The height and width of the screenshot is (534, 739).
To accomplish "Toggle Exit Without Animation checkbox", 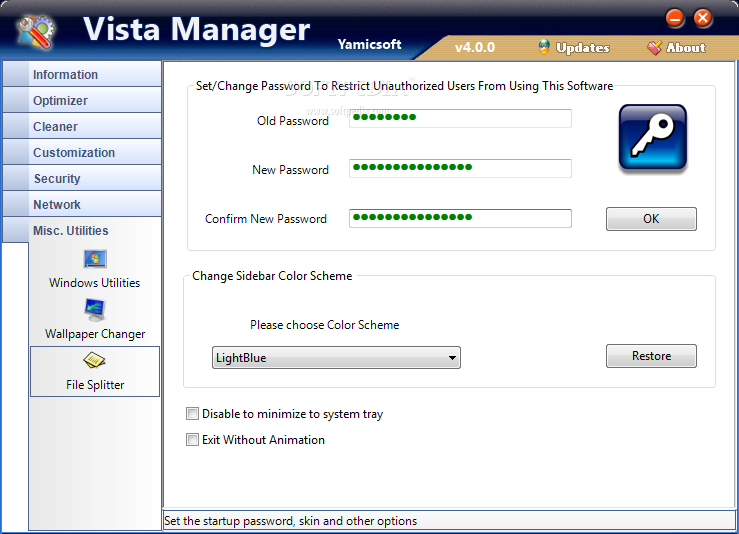I will point(192,440).
